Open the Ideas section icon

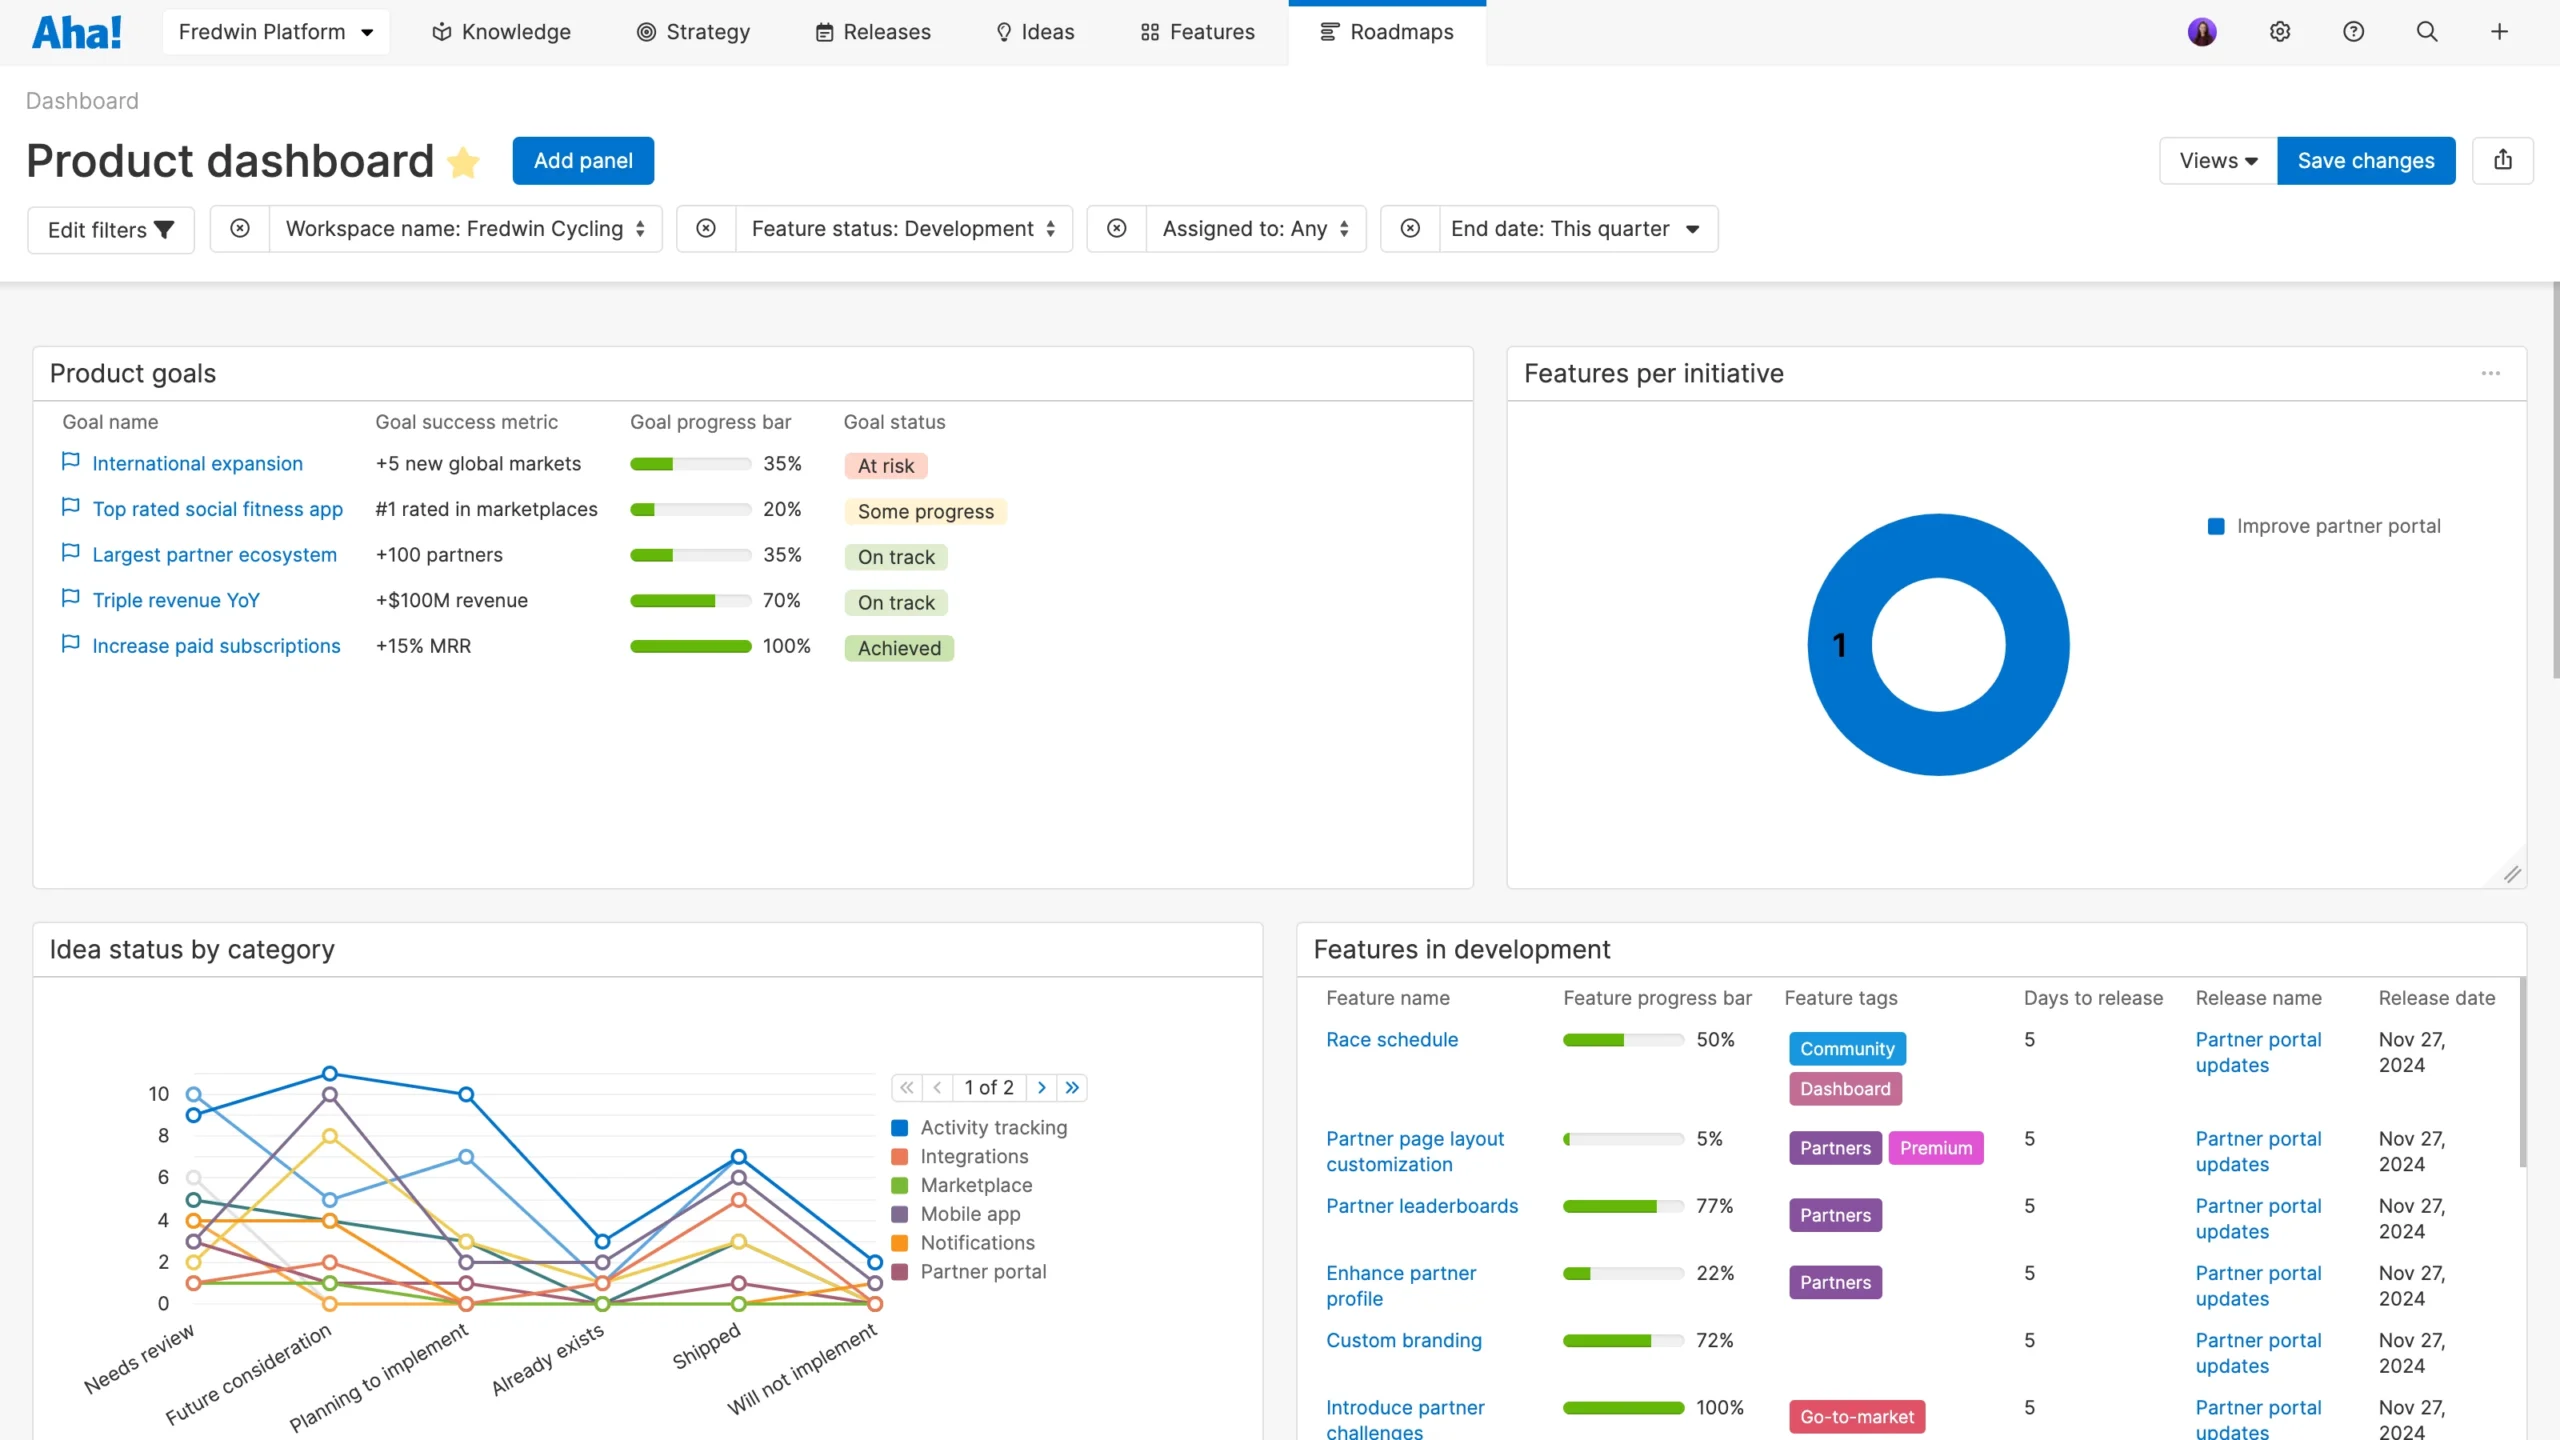pos(1005,31)
